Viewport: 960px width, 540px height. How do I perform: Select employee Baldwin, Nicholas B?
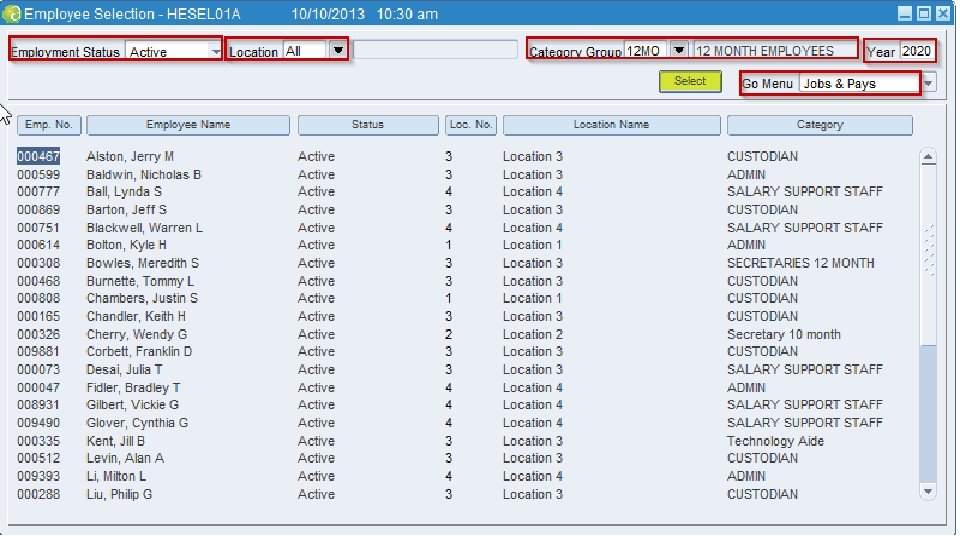point(144,175)
